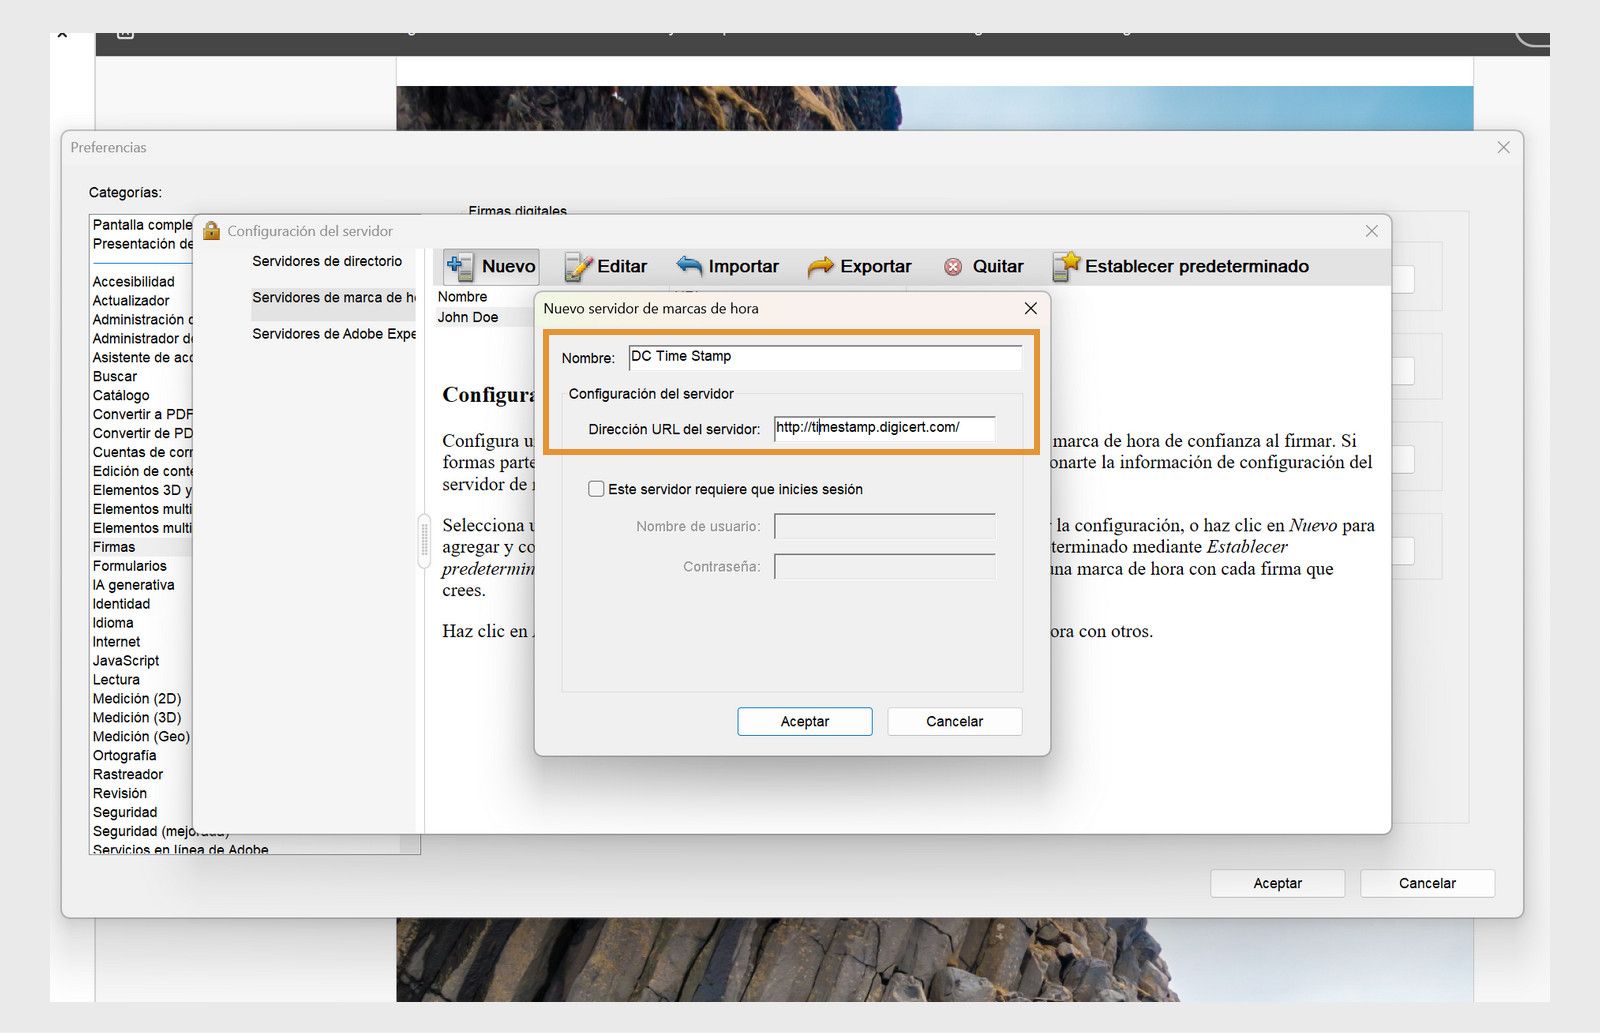
Task: Export servers via the Exportar icon
Action: [823, 266]
